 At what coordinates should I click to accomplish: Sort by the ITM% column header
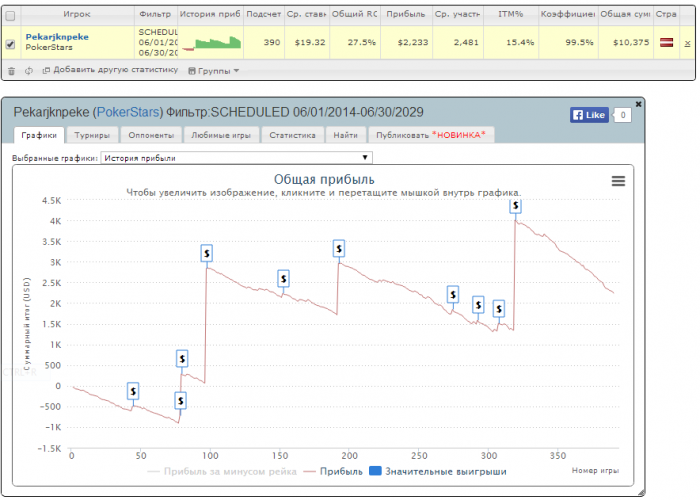click(511, 14)
